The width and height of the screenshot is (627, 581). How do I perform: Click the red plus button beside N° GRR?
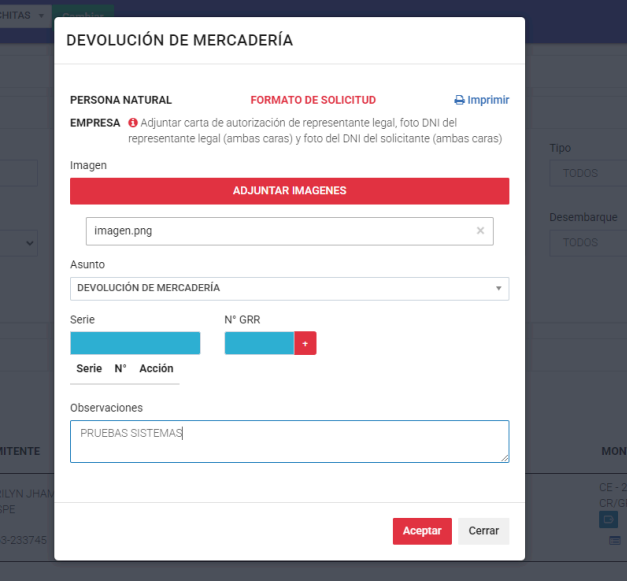click(305, 343)
